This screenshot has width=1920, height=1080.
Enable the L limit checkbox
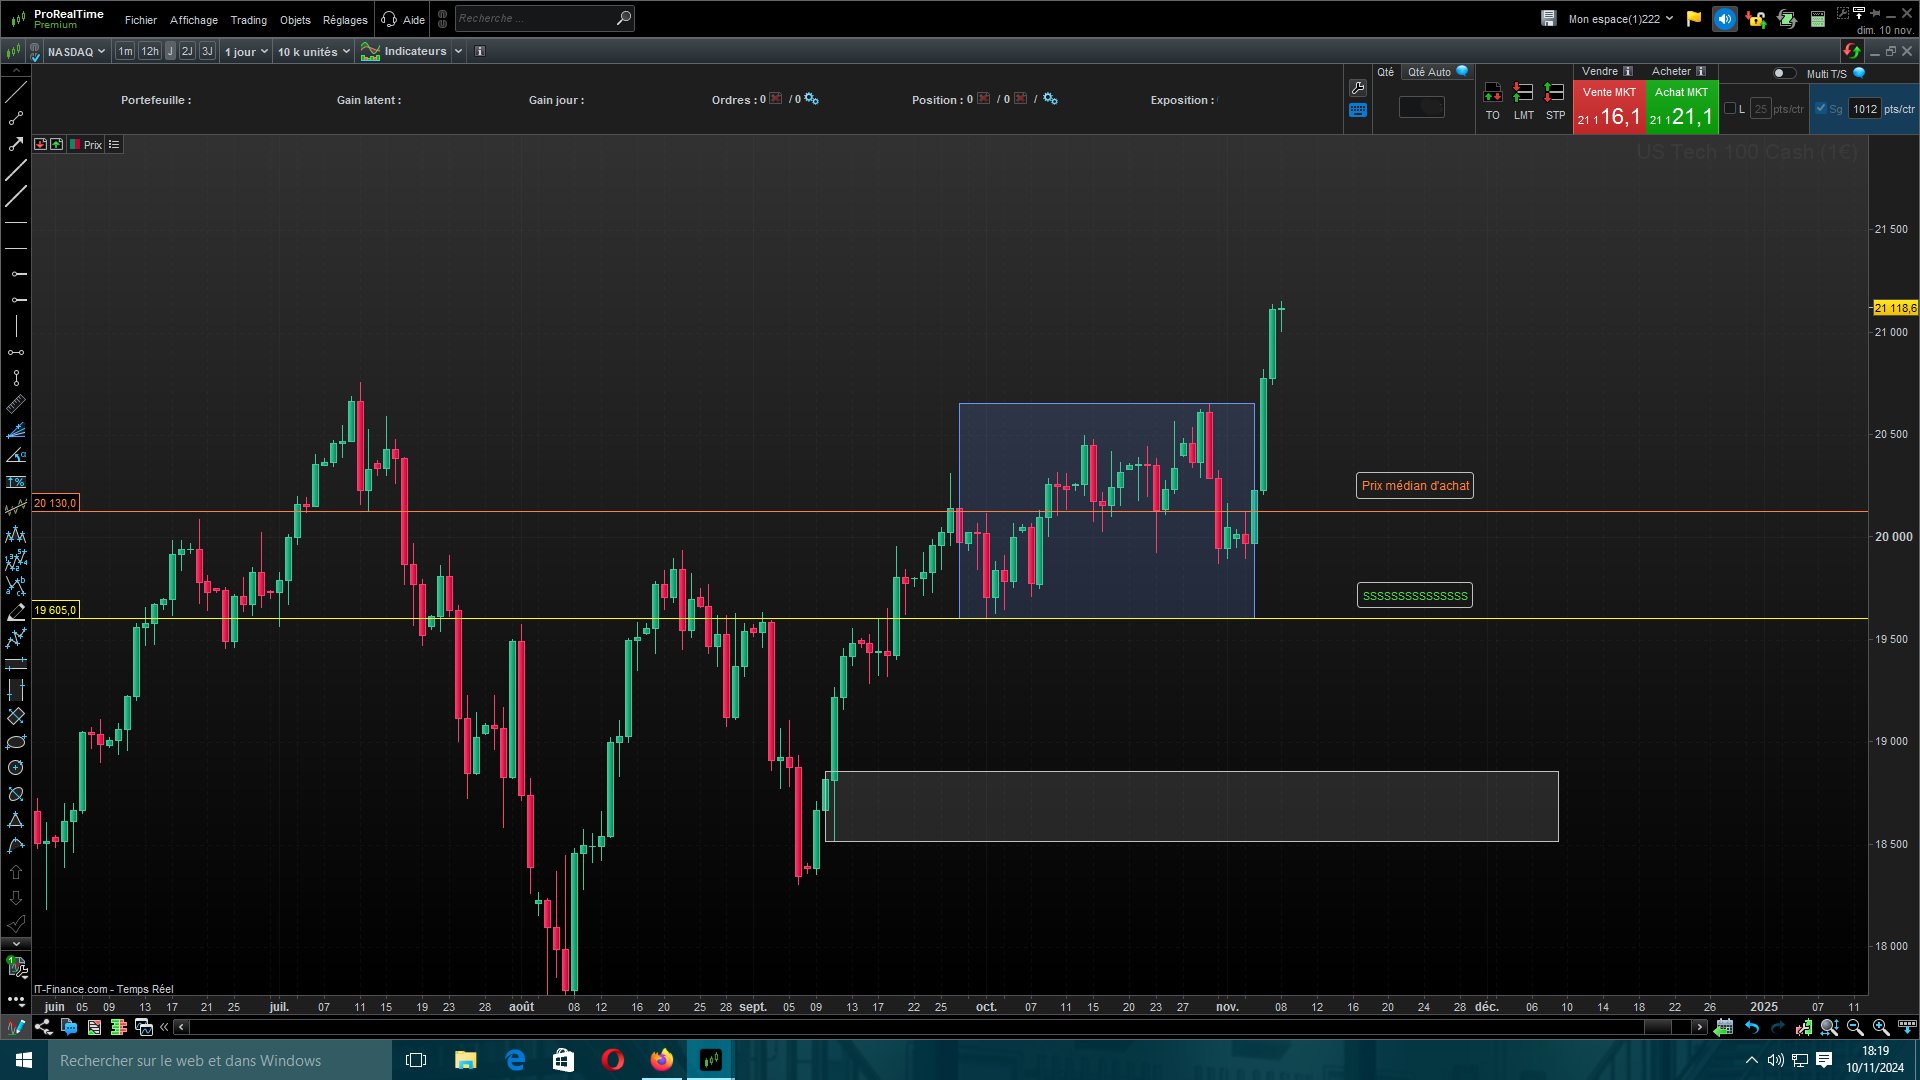[x=1730, y=109]
